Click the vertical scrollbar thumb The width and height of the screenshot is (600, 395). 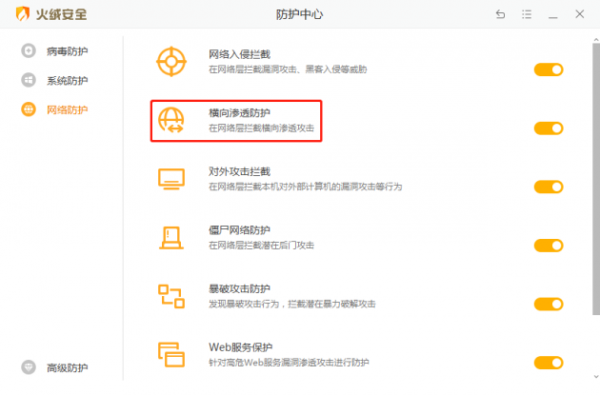pos(596,179)
